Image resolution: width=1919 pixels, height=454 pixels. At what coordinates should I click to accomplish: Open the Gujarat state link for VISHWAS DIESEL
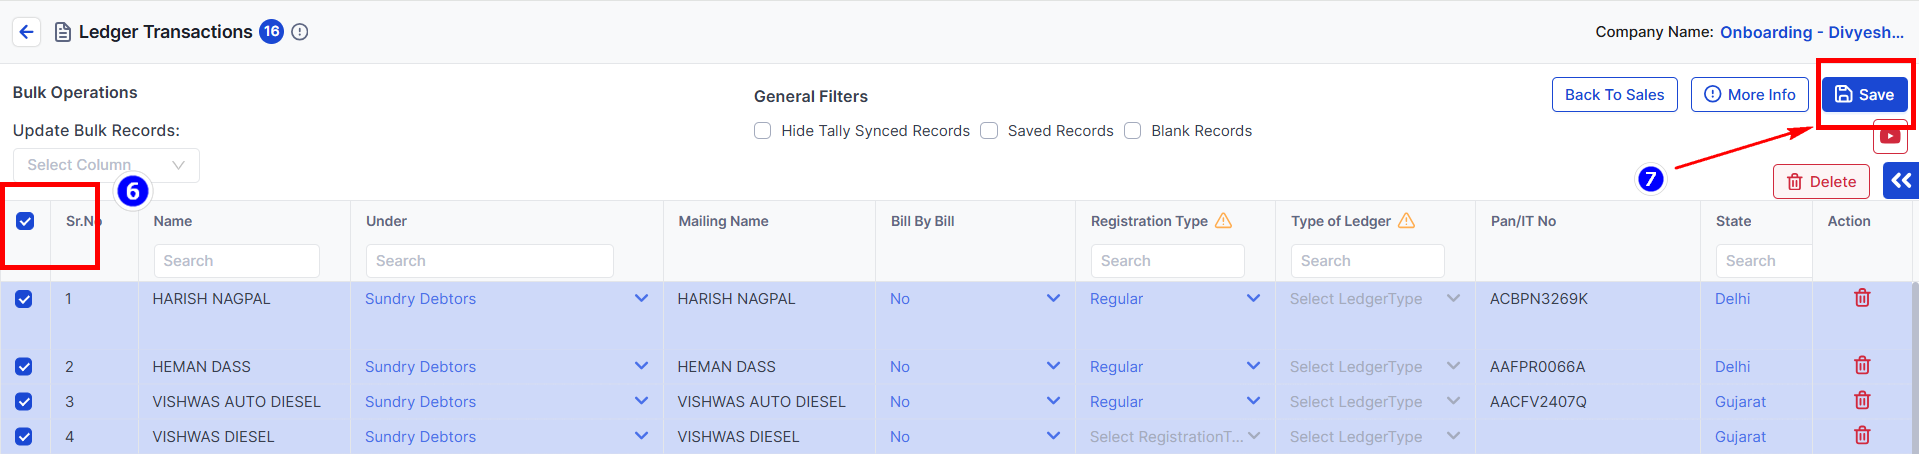1740,437
